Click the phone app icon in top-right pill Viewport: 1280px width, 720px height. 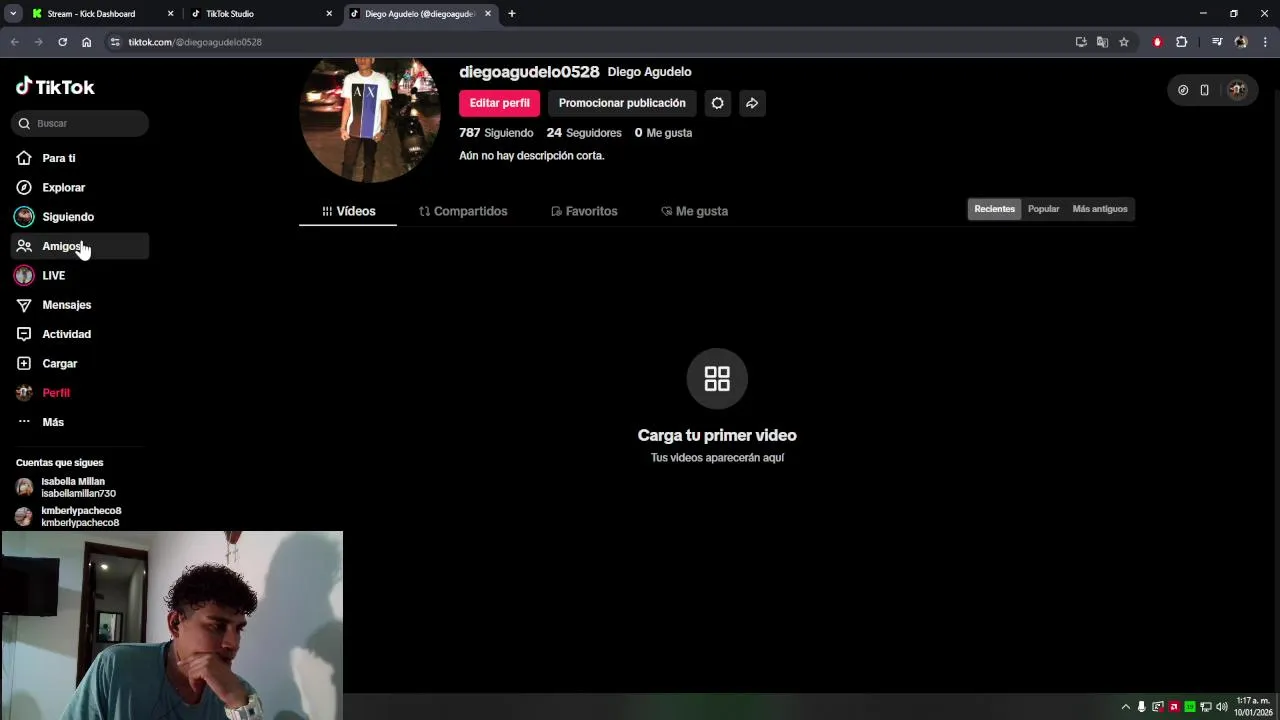coord(1205,90)
